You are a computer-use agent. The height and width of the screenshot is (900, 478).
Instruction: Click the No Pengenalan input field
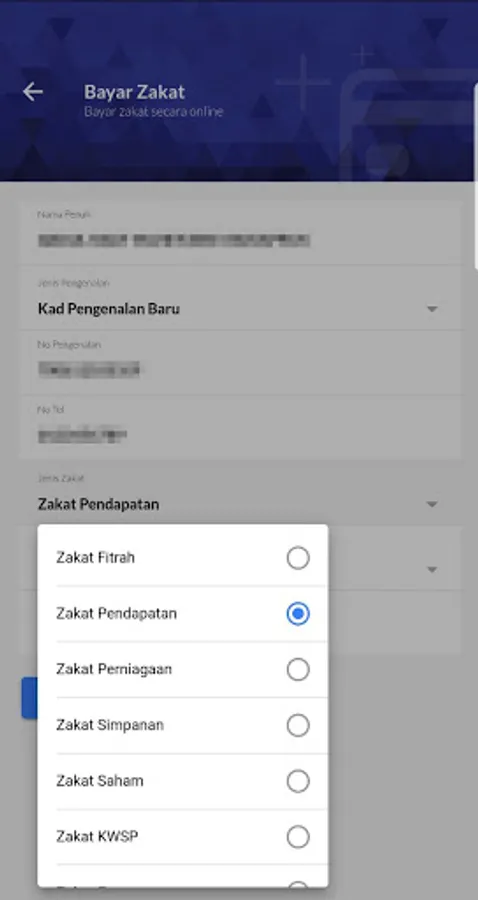240,362
